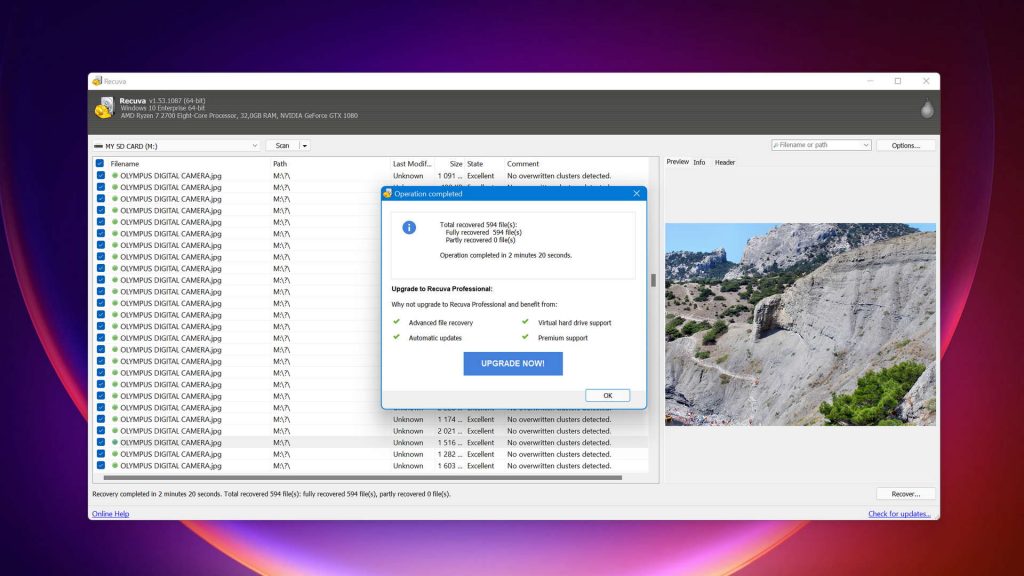Uncheck the bottom visible file's checkbox

(x=100, y=466)
